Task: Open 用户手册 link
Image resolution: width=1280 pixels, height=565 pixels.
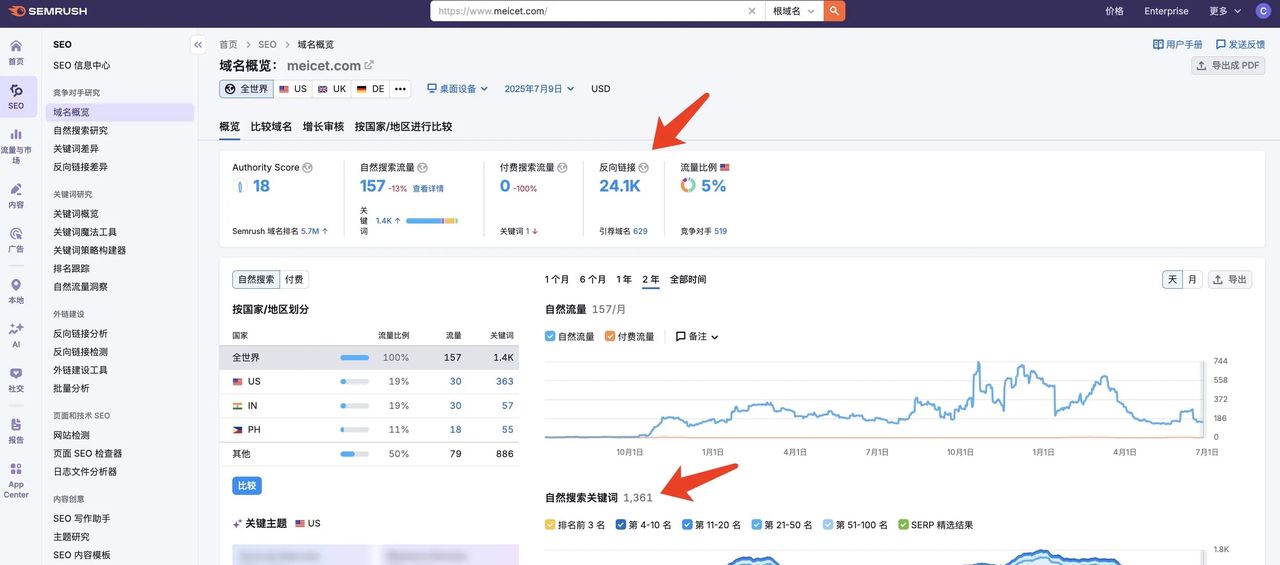Action: (1178, 45)
